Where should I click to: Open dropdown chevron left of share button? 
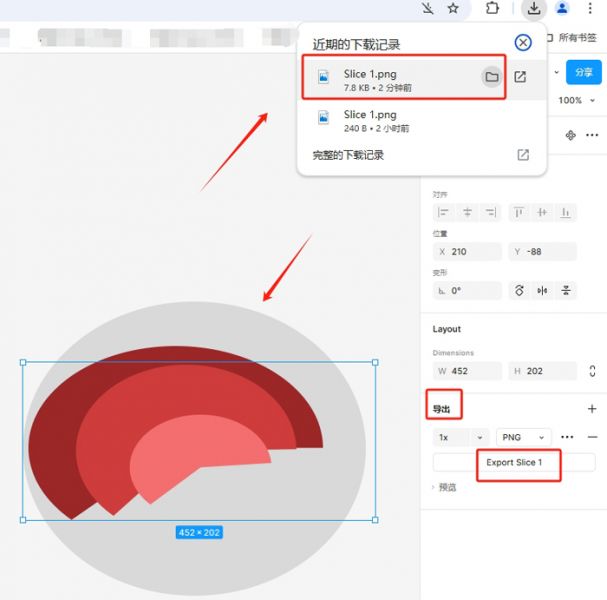(556, 72)
